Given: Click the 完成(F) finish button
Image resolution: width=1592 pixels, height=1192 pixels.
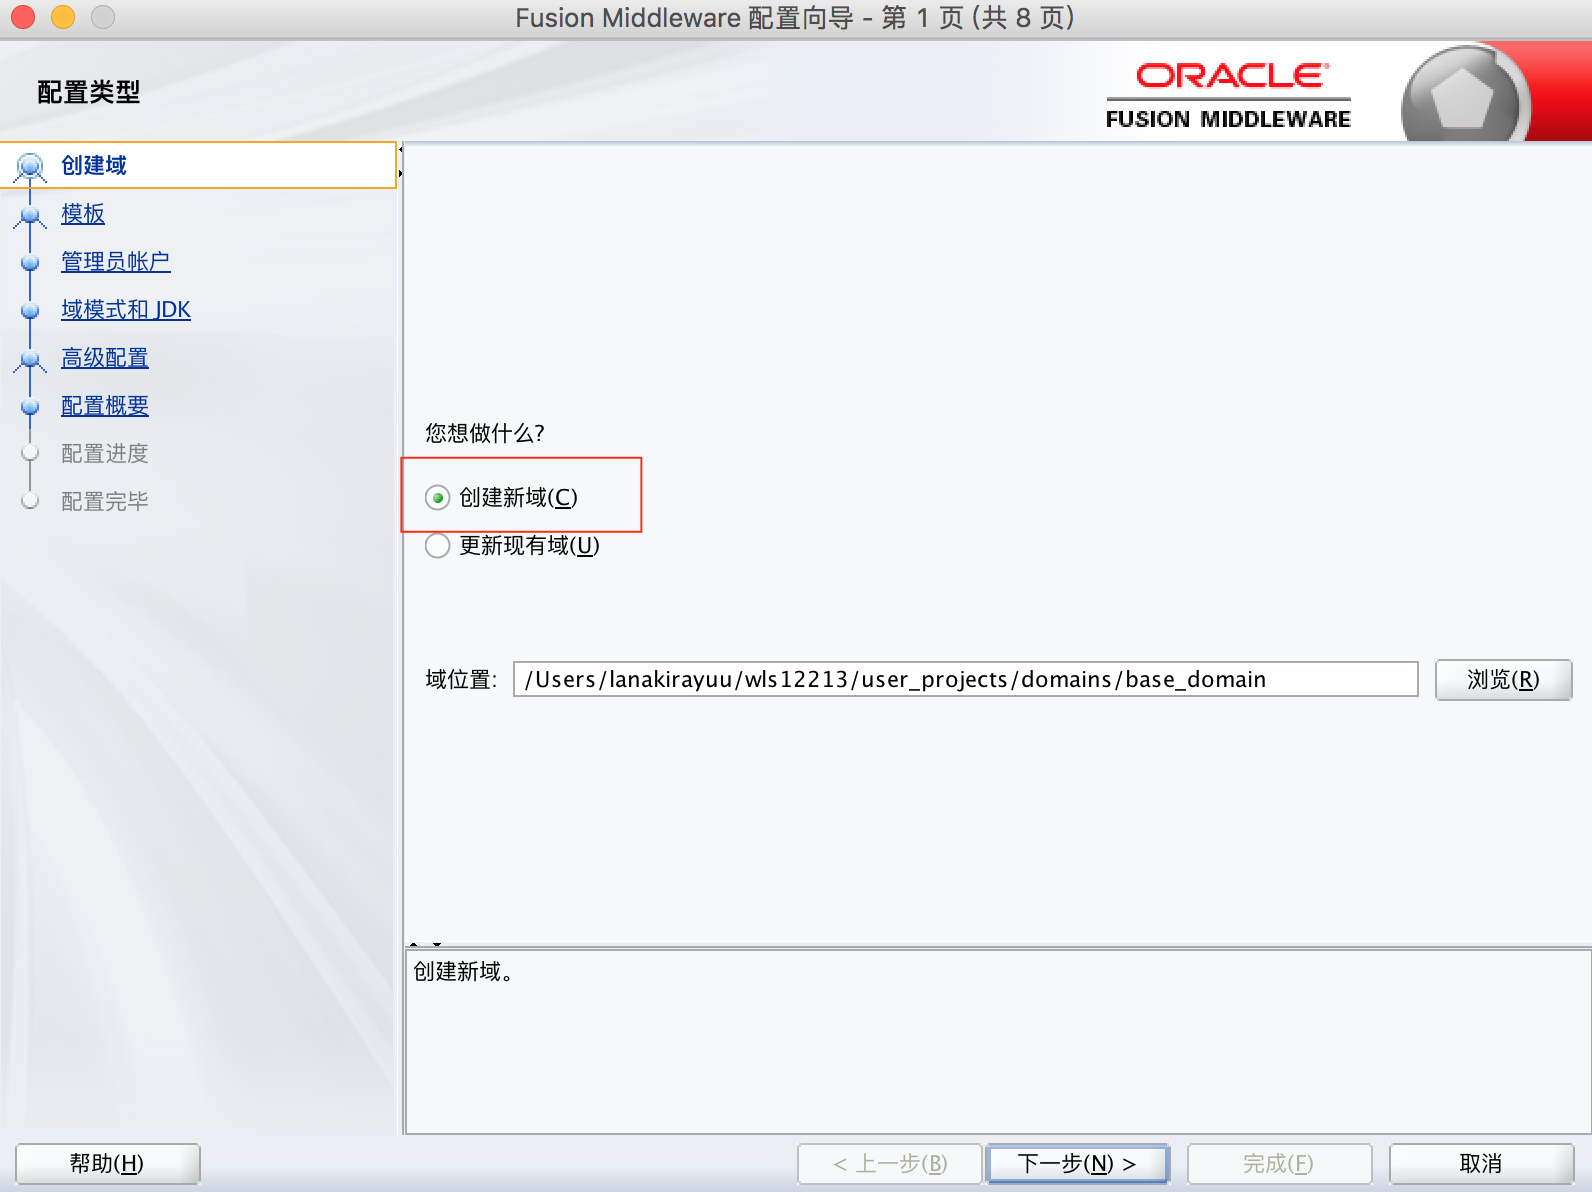Looking at the screenshot, I should pos(1279,1164).
